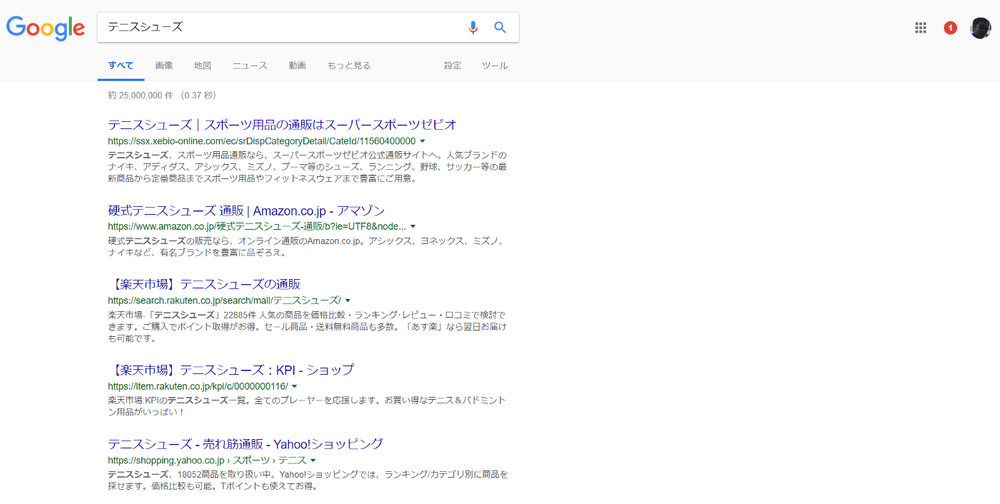
Task: Open the スーパースポーツゼビオ result link
Action: (x=282, y=125)
